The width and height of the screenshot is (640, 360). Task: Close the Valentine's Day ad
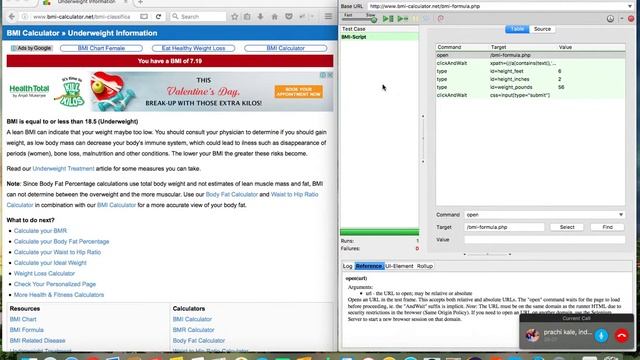pyautogui.click(x=330, y=75)
